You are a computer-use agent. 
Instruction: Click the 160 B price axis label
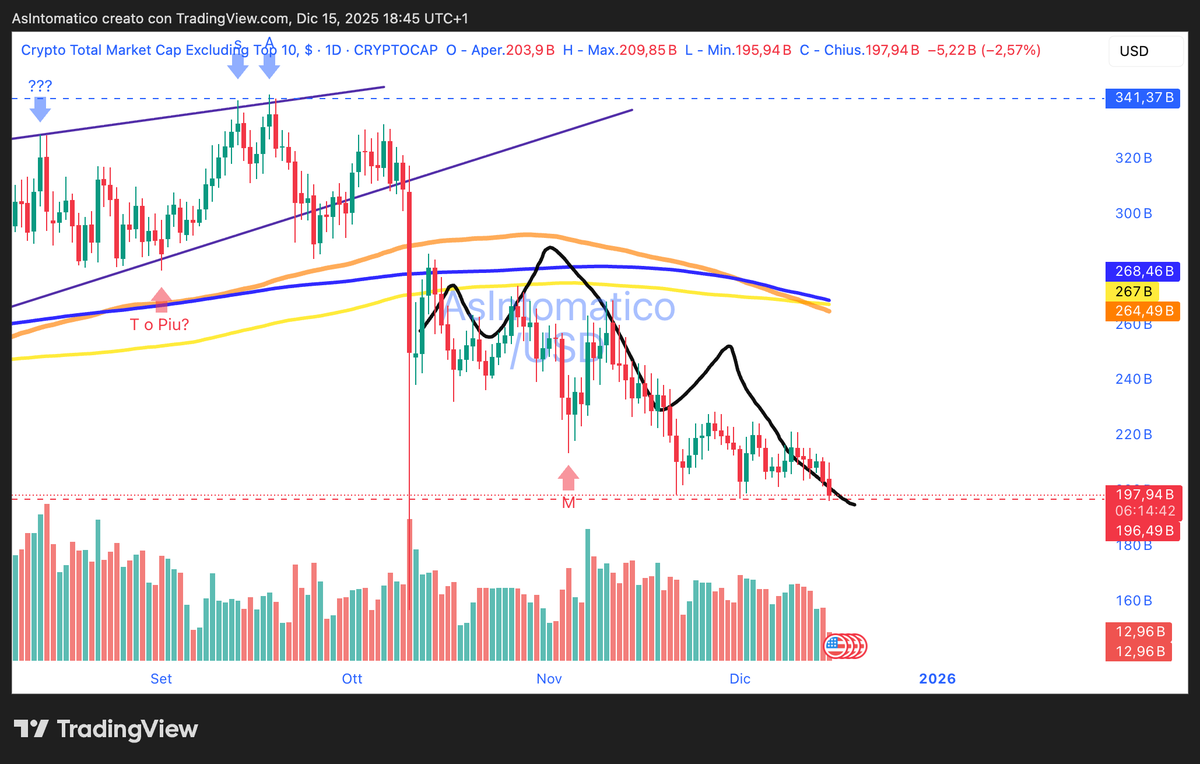point(1135,601)
